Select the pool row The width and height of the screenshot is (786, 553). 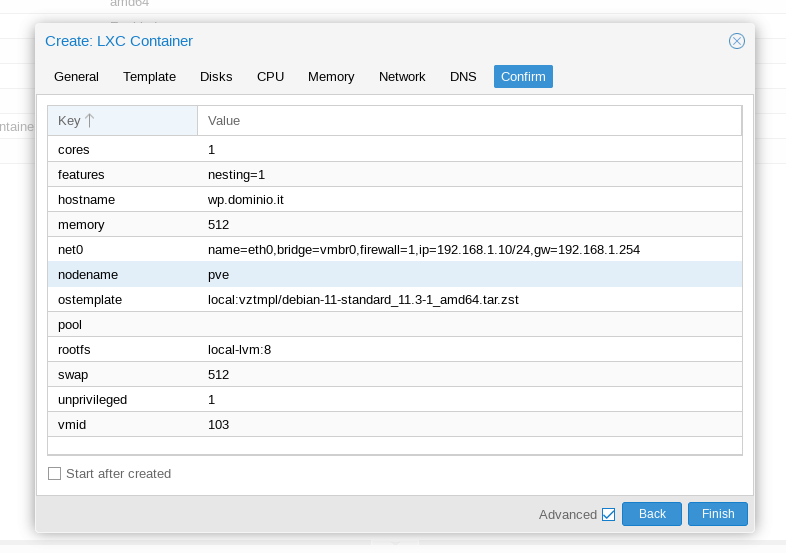tap(395, 325)
